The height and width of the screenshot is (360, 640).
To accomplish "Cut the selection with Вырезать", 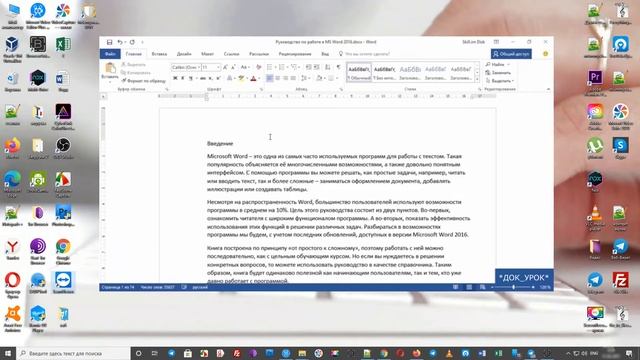I will [133, 64].
